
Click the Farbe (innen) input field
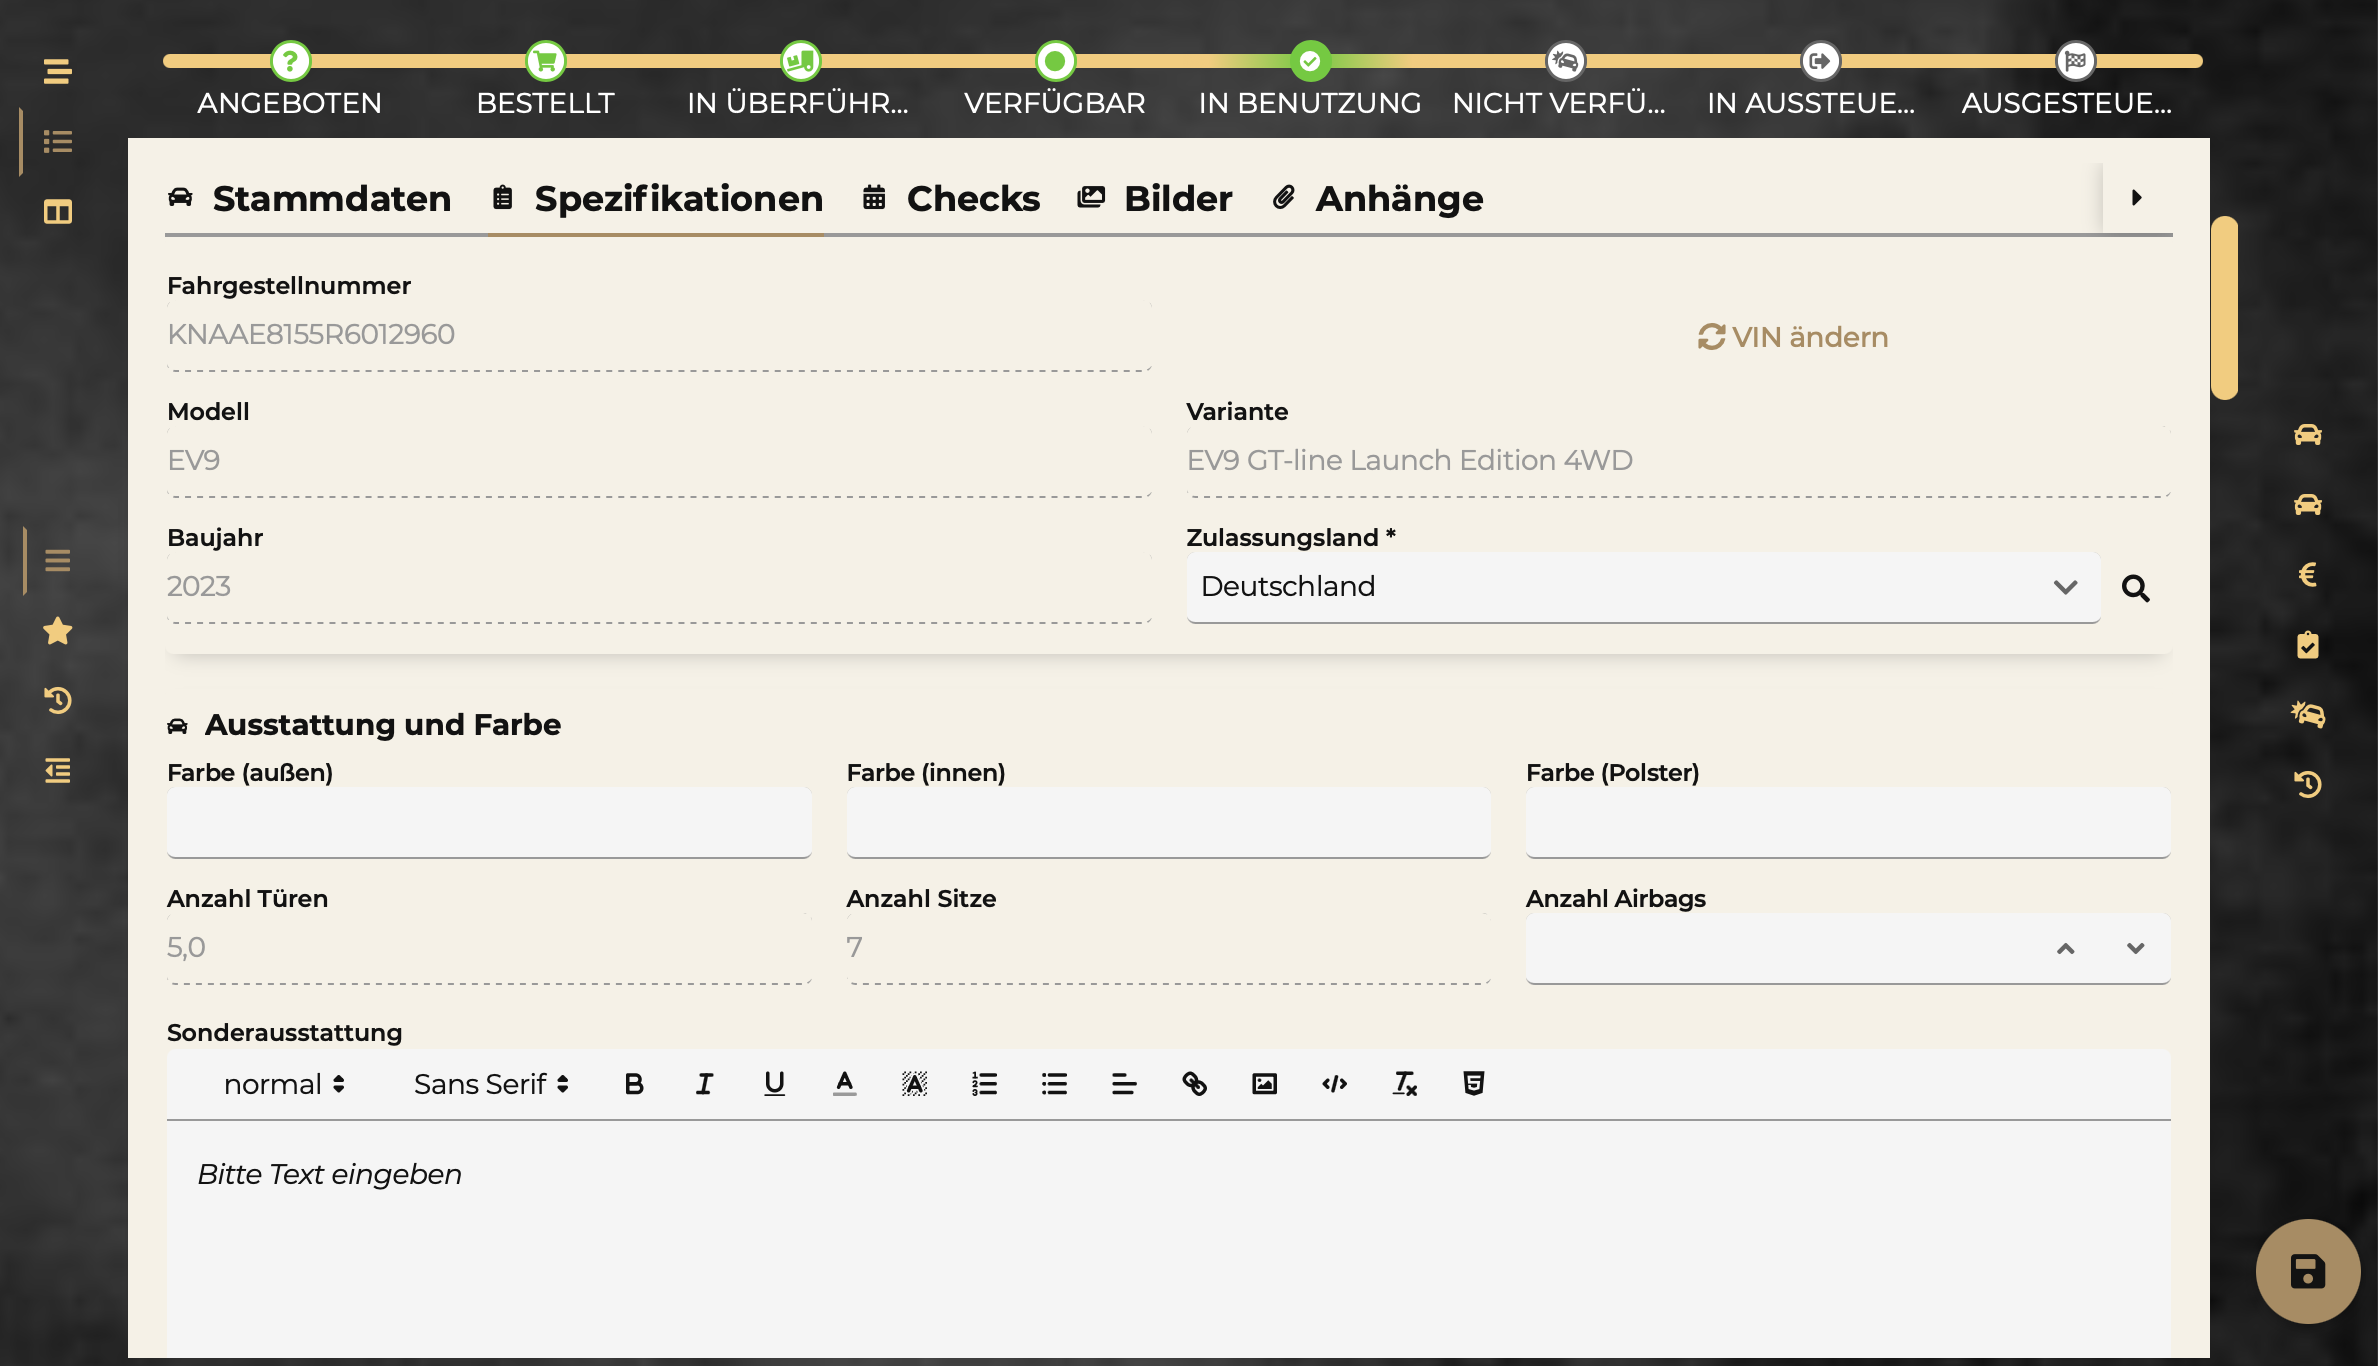coord(1168,822)
